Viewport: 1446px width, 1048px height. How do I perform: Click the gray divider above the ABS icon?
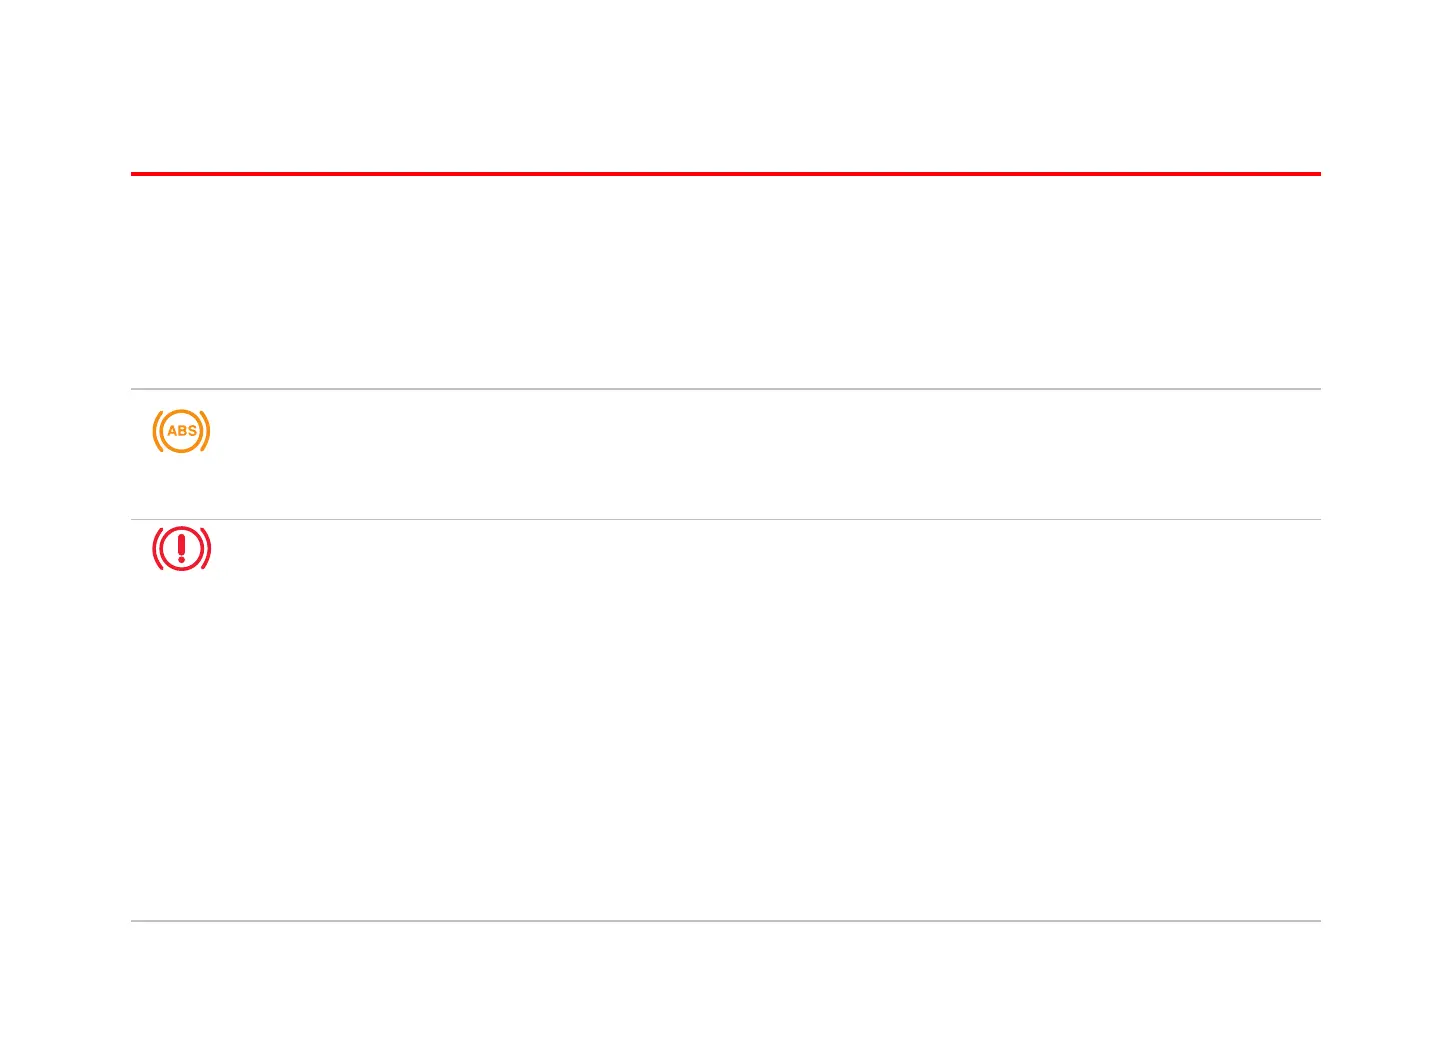[725, 389]
